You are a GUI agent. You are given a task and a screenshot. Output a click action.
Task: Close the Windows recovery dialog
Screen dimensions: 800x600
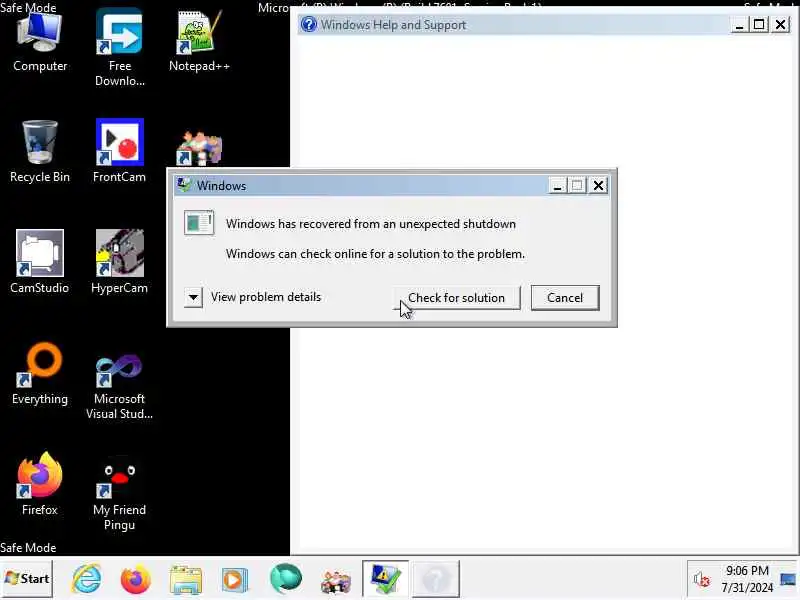click(598, 185)
